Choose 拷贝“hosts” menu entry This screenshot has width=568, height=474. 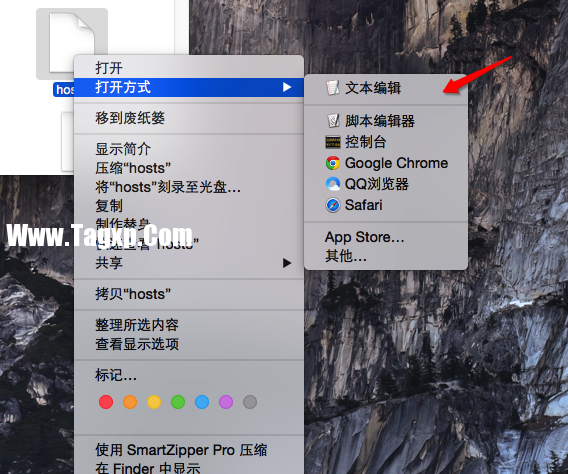click(188, 294)
